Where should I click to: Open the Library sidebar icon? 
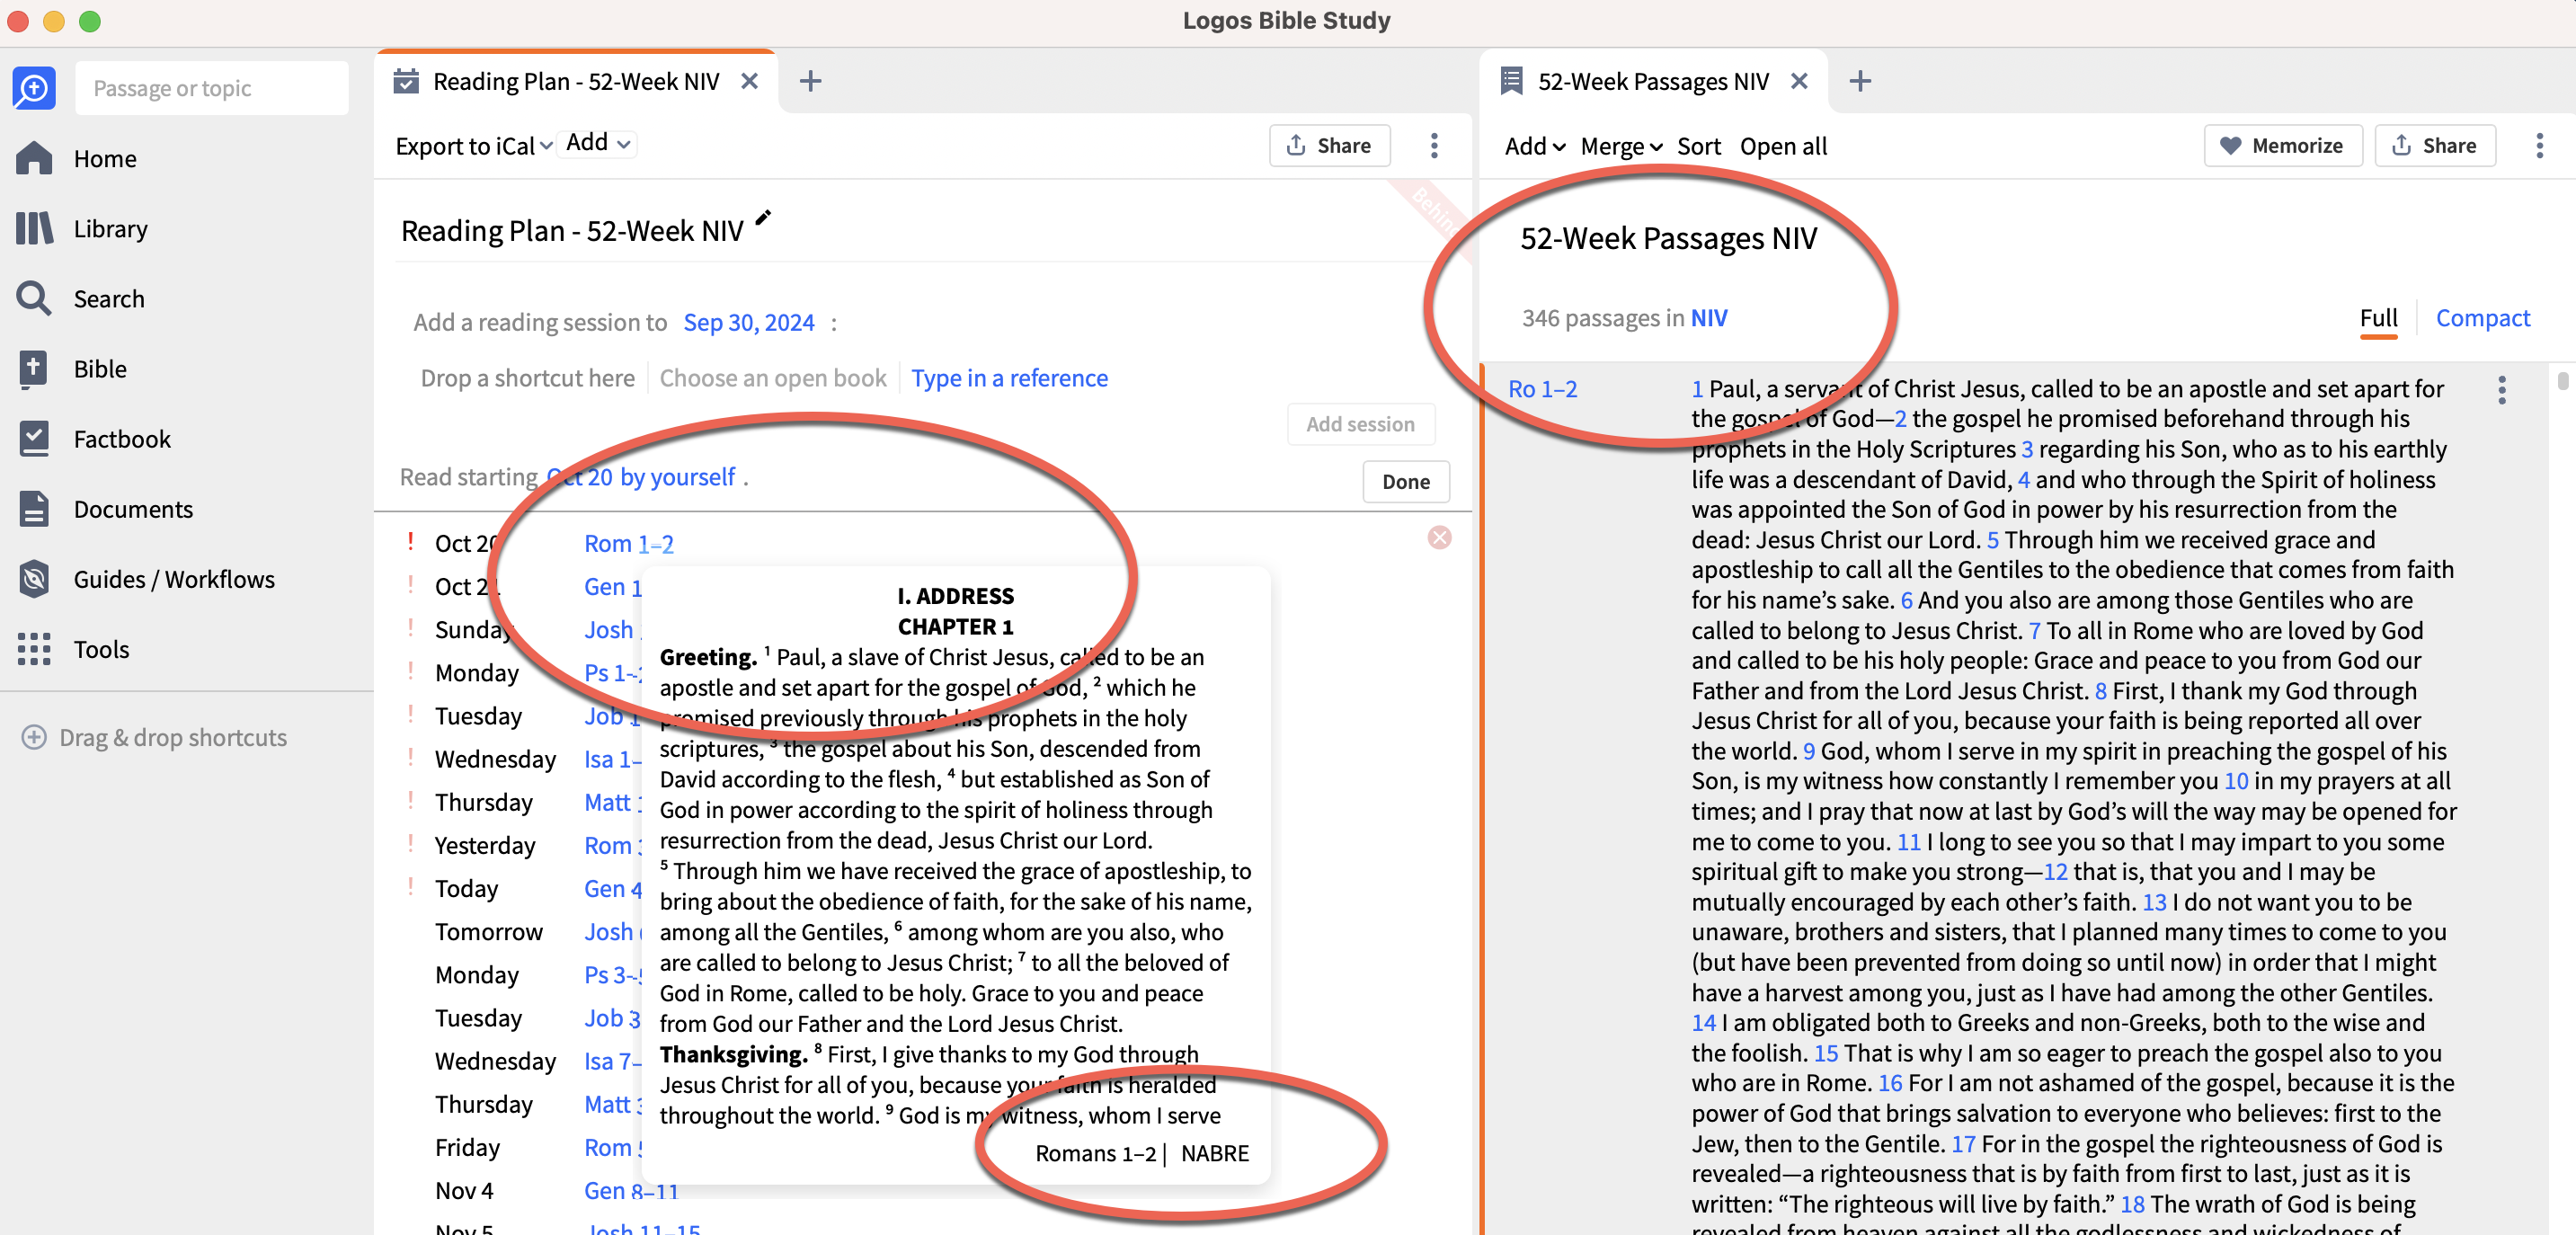(x=34, y=228)
